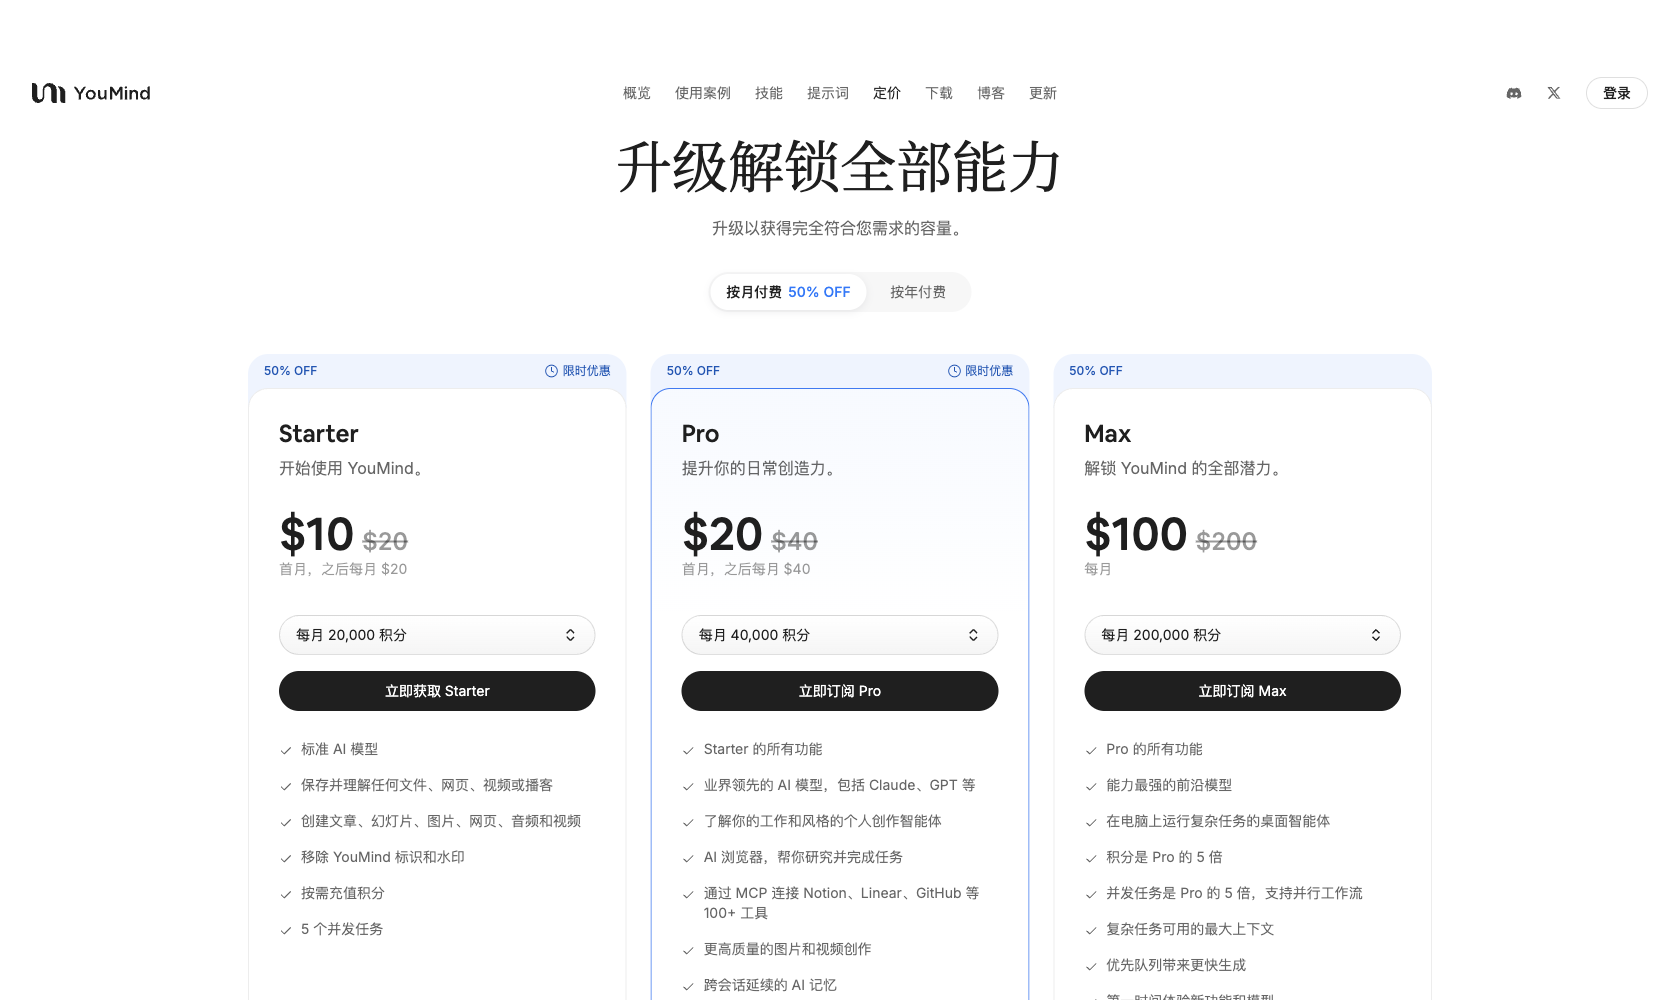Open the 概览 nav item
1680x1000 pixels.
click(637, 93)
